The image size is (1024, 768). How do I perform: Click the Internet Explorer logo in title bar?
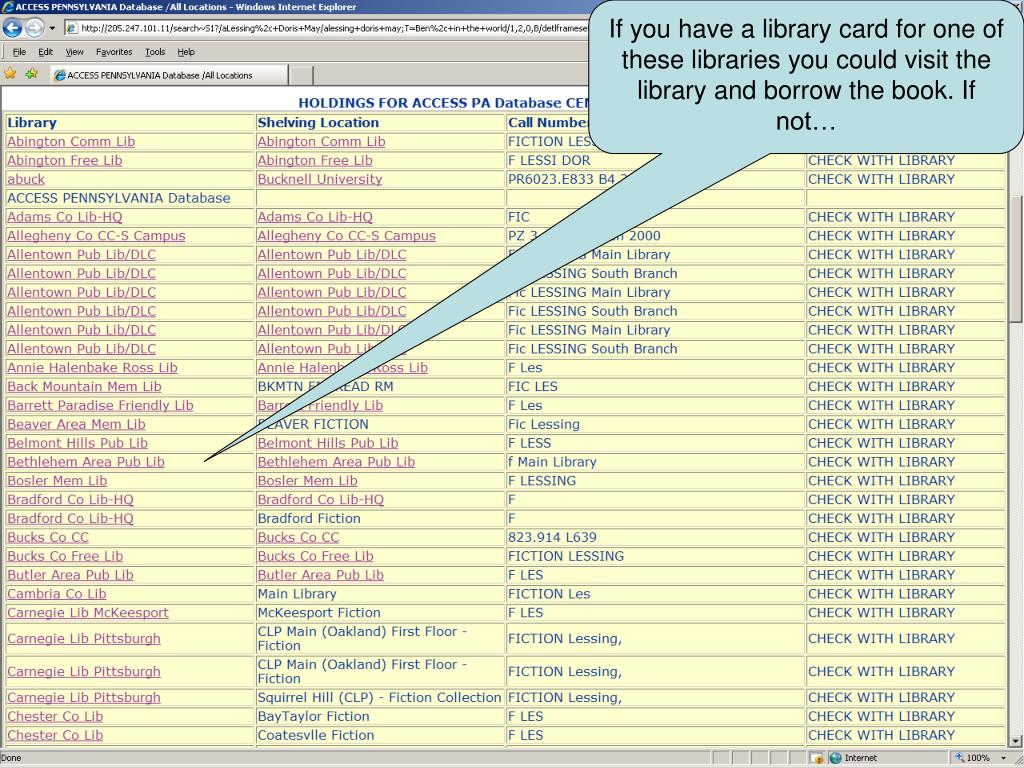7,7
